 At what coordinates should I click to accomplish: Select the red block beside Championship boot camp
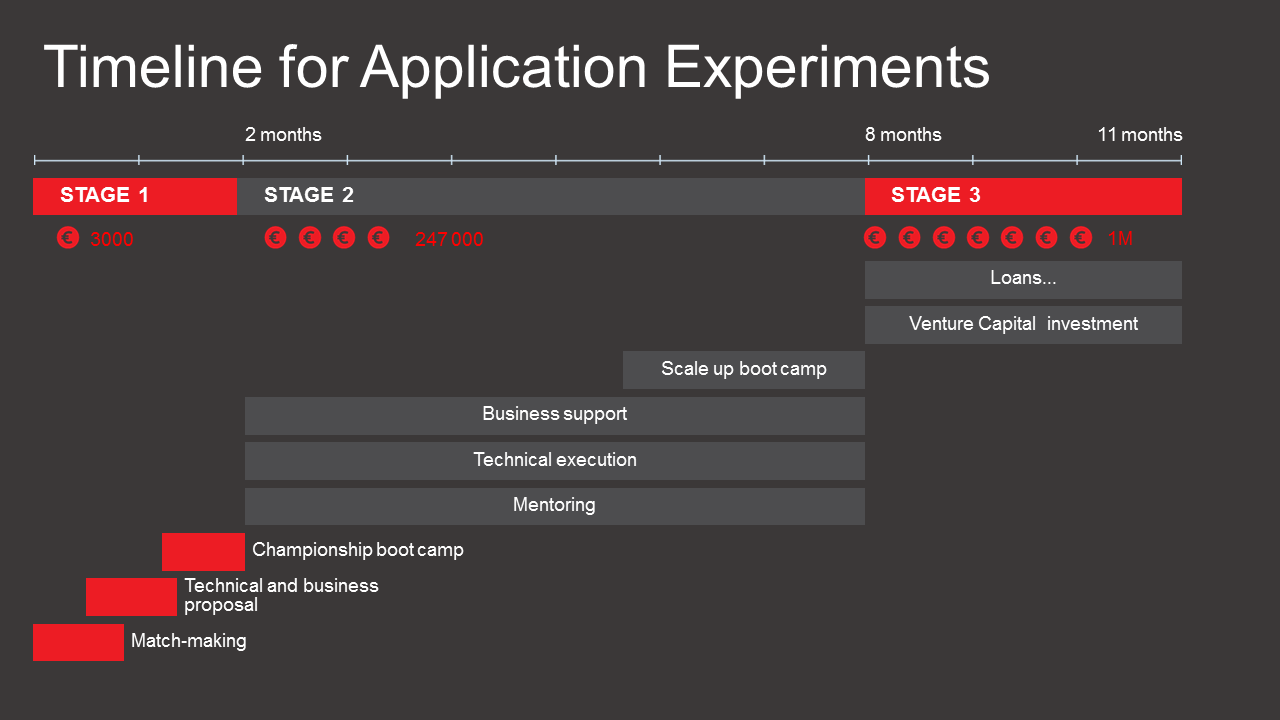coord(203,552)
